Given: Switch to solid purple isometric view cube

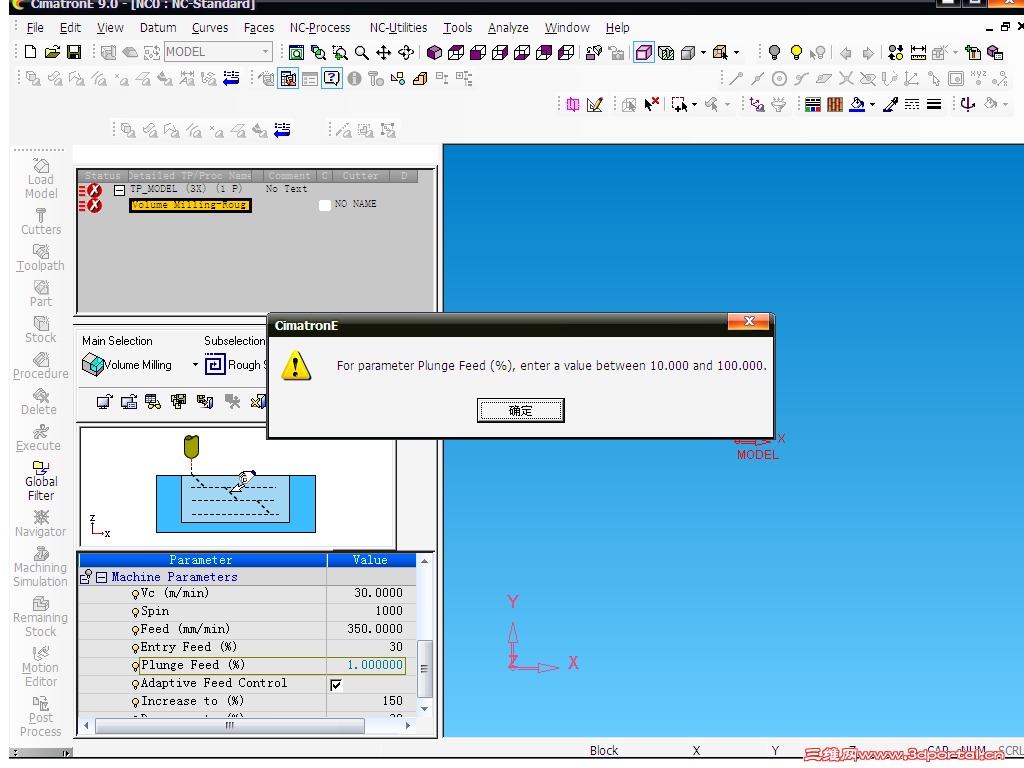Looking at the screenshot, I should tap(434, 53).
